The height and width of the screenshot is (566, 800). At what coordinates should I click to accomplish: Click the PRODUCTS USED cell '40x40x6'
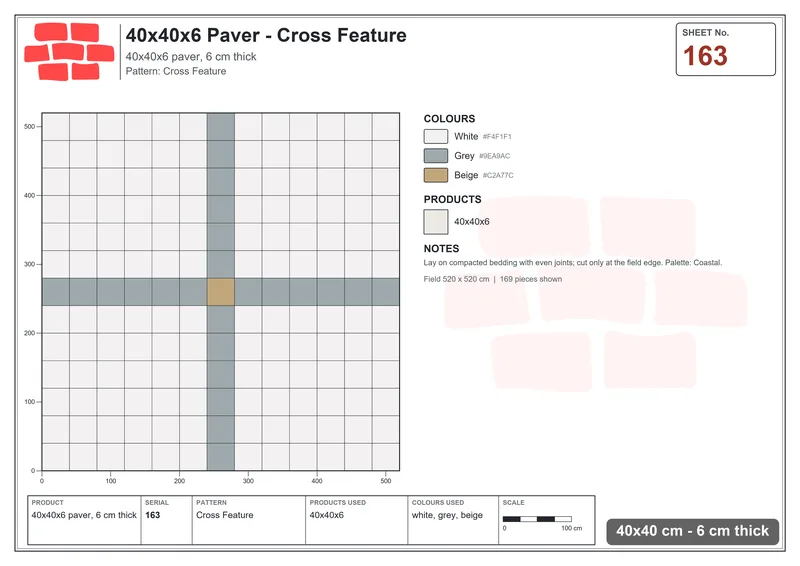click(x=327, y=515)
